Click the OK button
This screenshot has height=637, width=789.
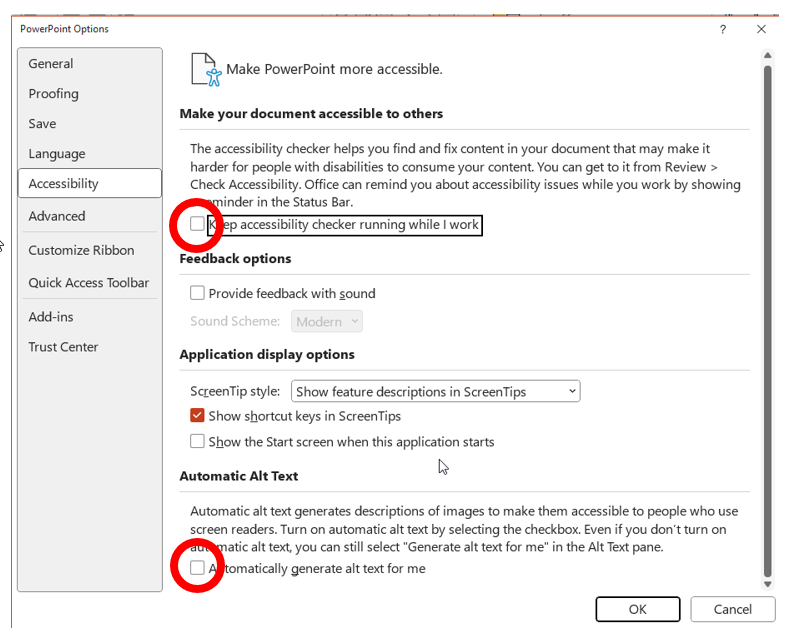click(638, 609)
